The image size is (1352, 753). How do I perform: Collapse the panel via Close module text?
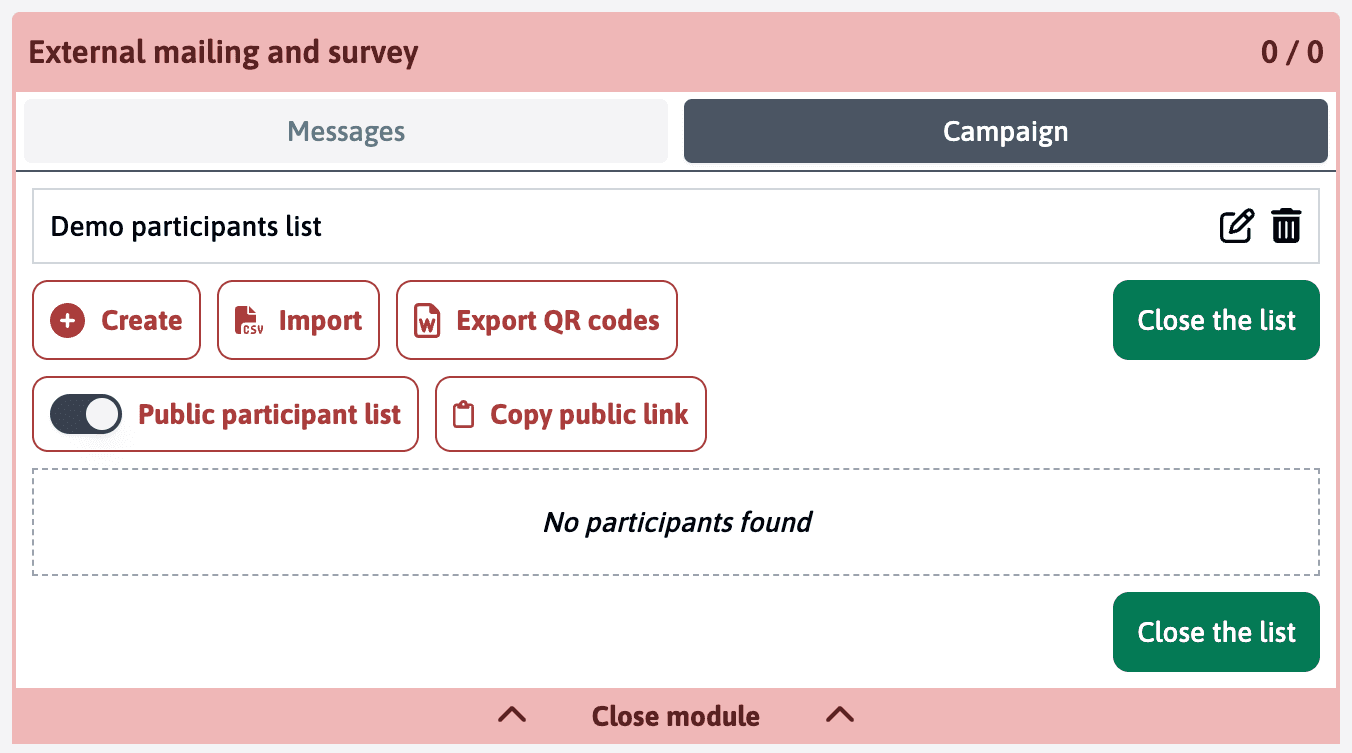(x=676, y=716)
